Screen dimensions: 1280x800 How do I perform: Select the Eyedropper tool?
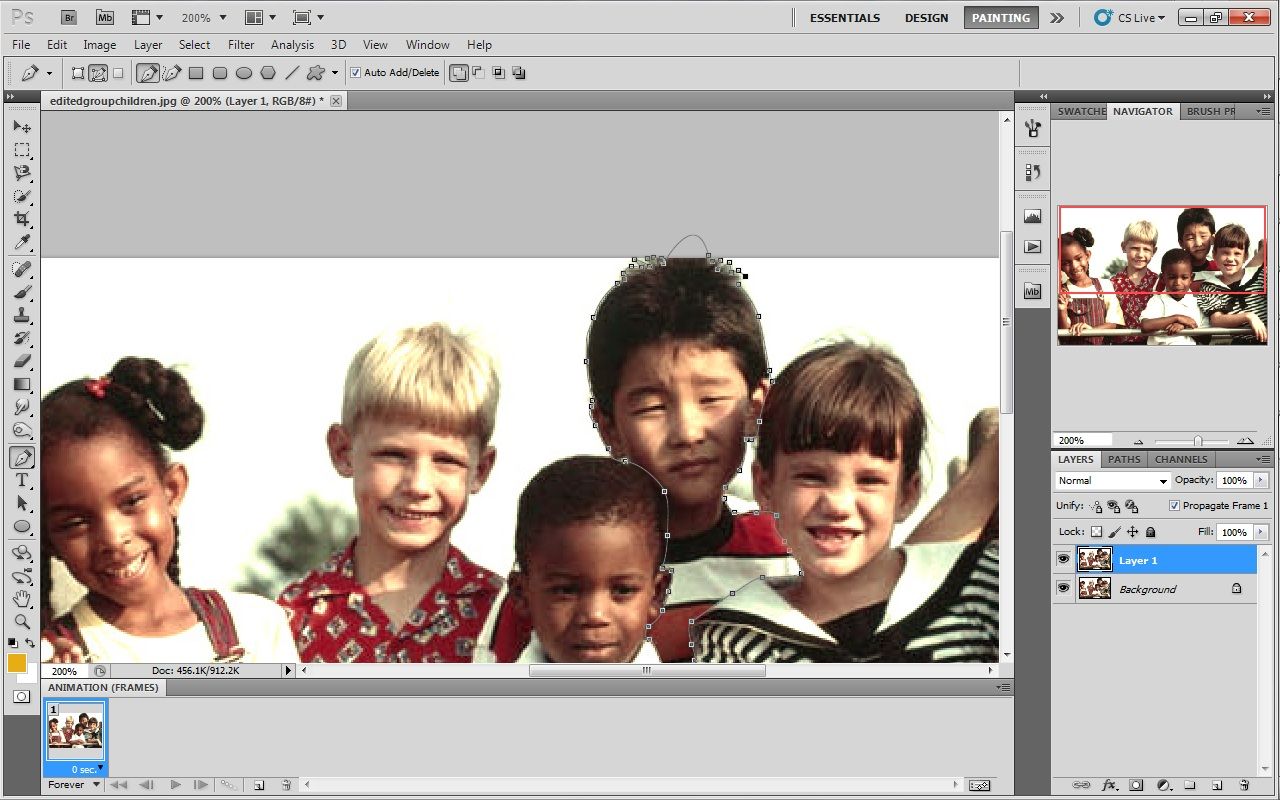22,242
